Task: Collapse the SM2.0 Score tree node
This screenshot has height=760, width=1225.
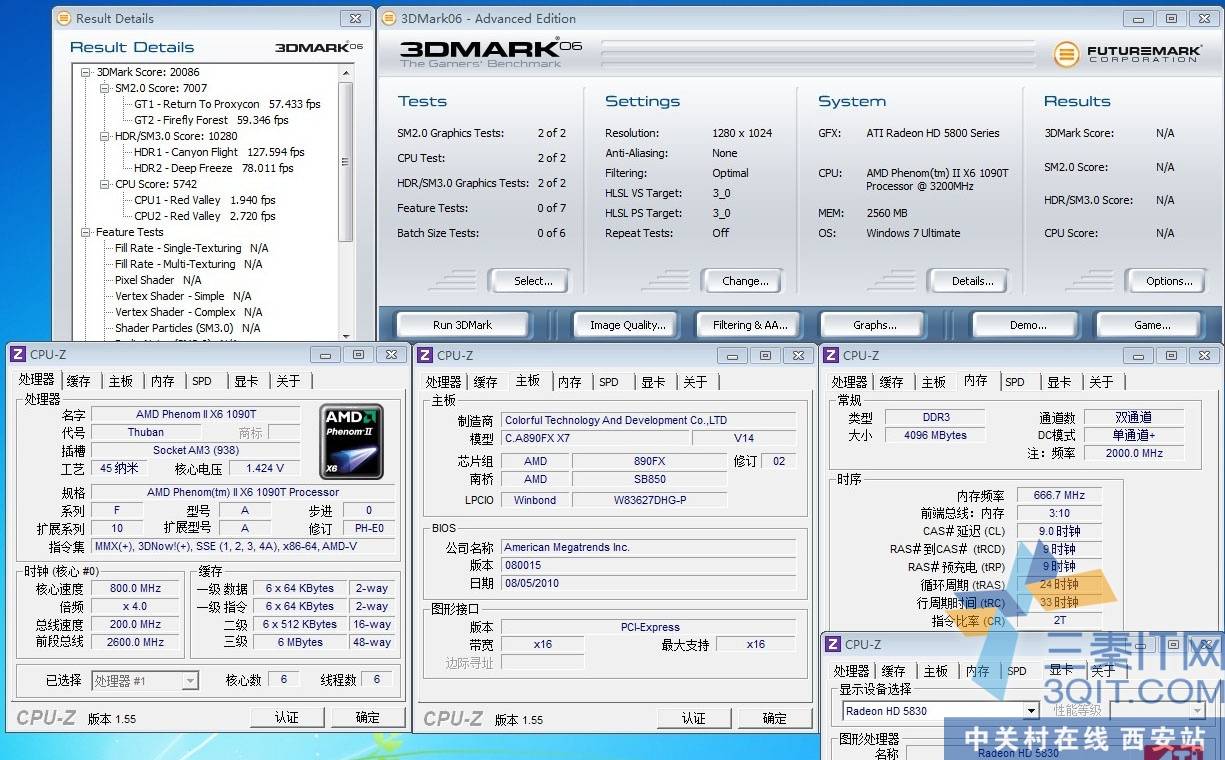Action: [106, 88]
